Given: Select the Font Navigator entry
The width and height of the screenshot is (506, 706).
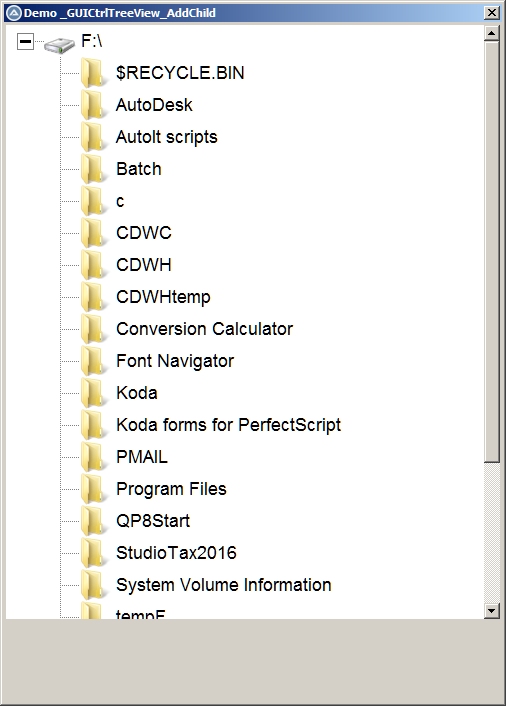Looking at the screenshot, I should click(x=175, y=361).
